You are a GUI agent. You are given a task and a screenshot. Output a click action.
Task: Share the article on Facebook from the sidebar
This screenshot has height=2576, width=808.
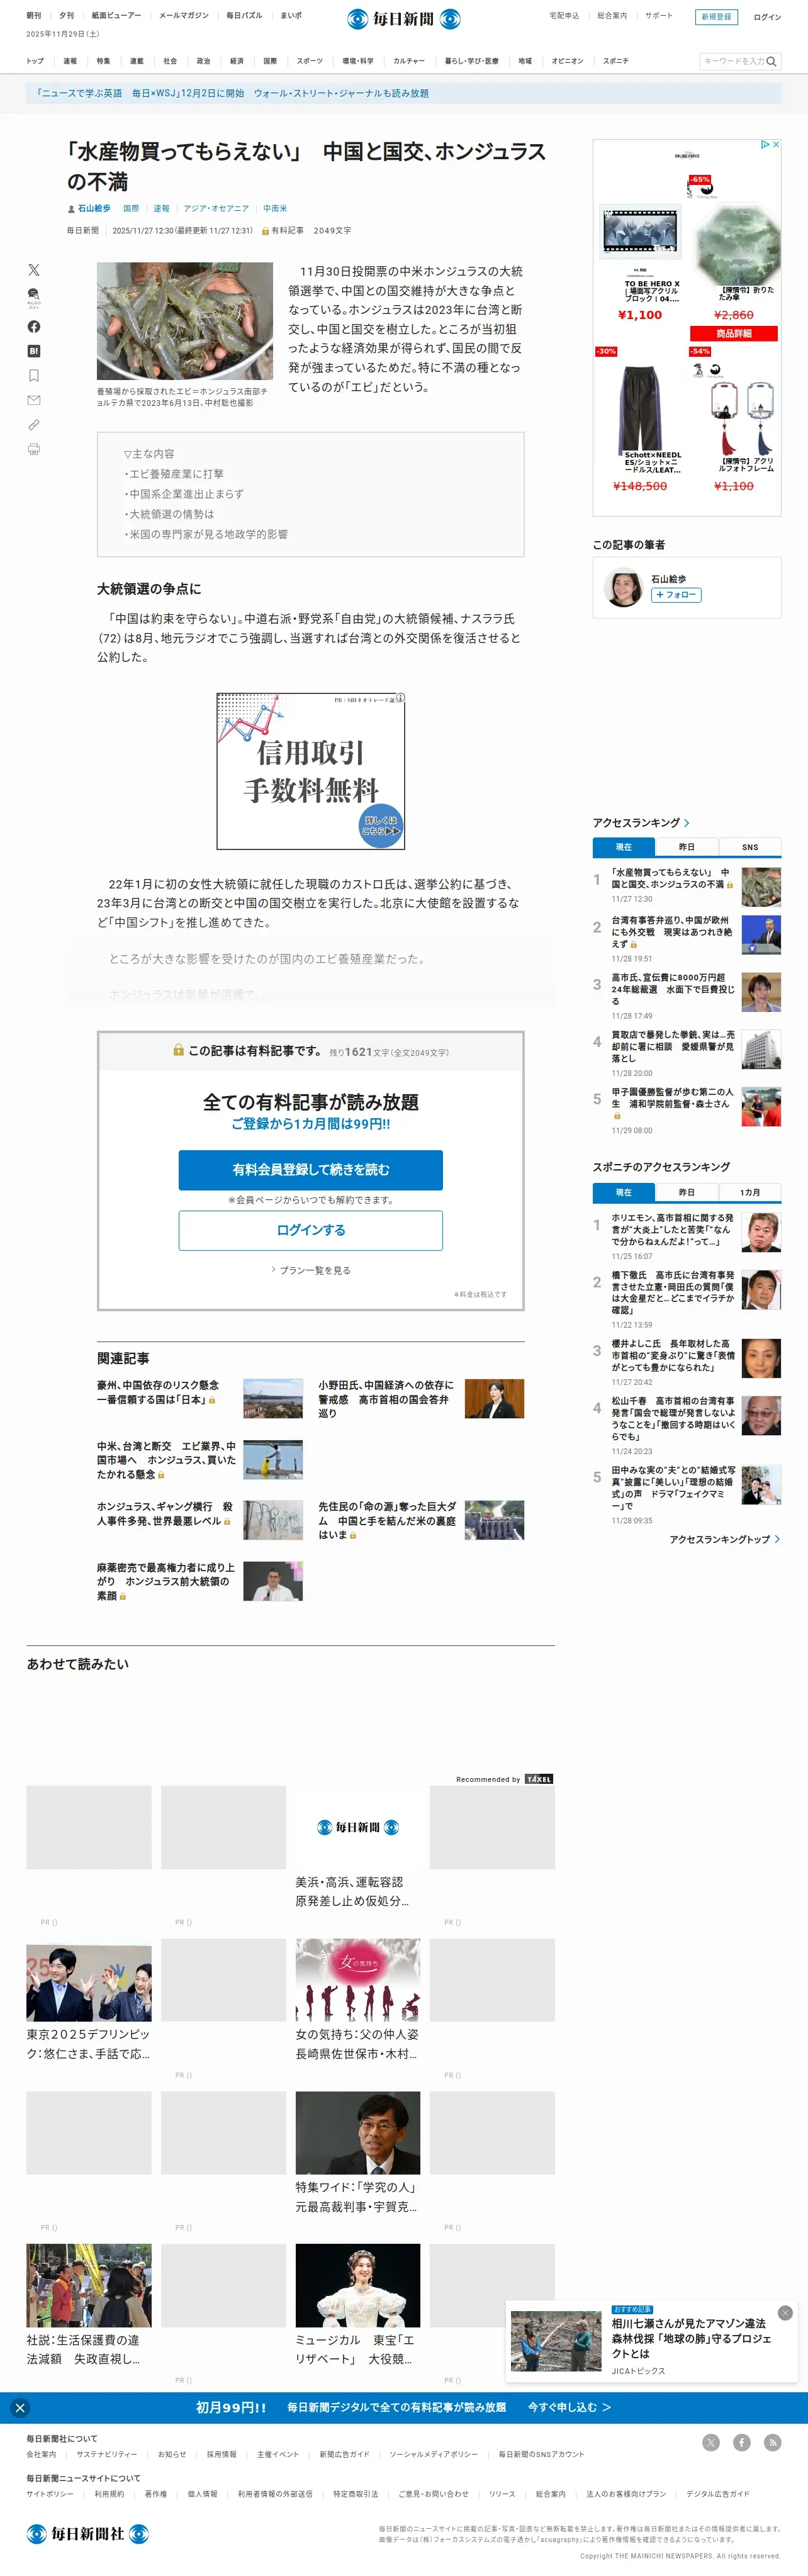click(x=34, y=327)
